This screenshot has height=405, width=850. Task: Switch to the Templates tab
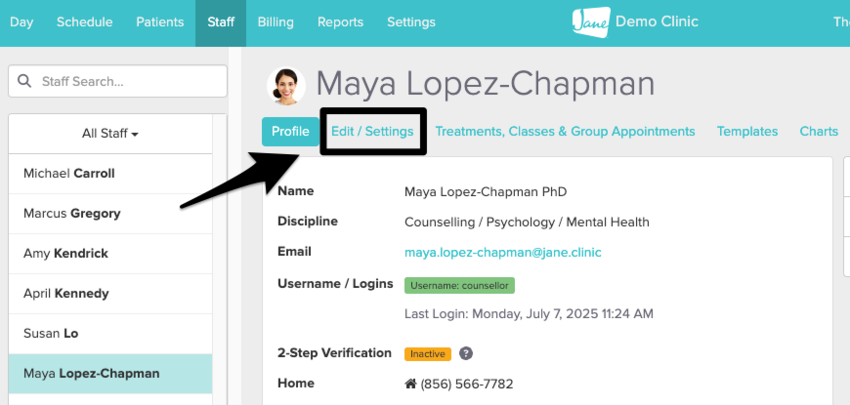click(747, 131)
